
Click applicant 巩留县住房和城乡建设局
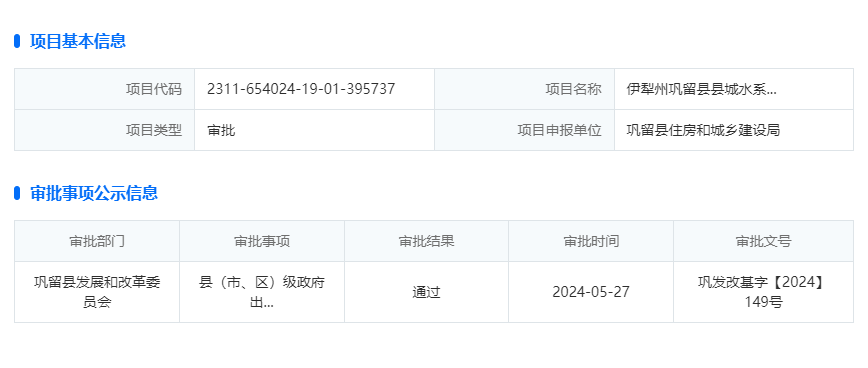703,130
